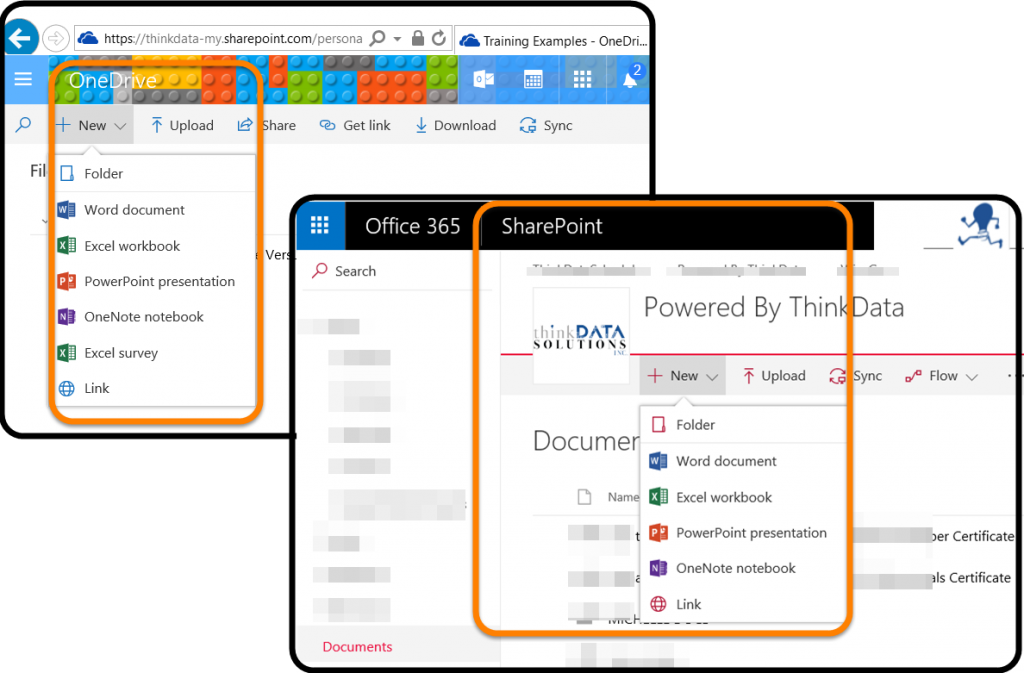The height and width of the screenshot is (673, 1024).
Task: Choose Excel workbook in SharePoint New menu
Action: (x=743, y=497)
